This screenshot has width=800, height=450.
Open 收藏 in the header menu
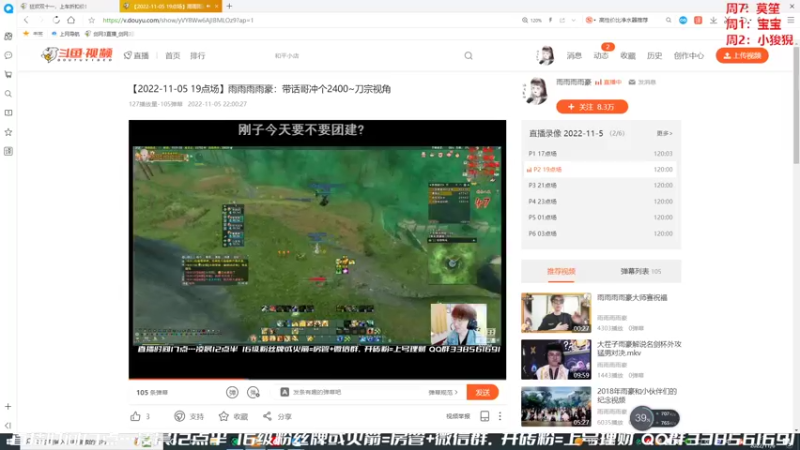coord(628,56)
